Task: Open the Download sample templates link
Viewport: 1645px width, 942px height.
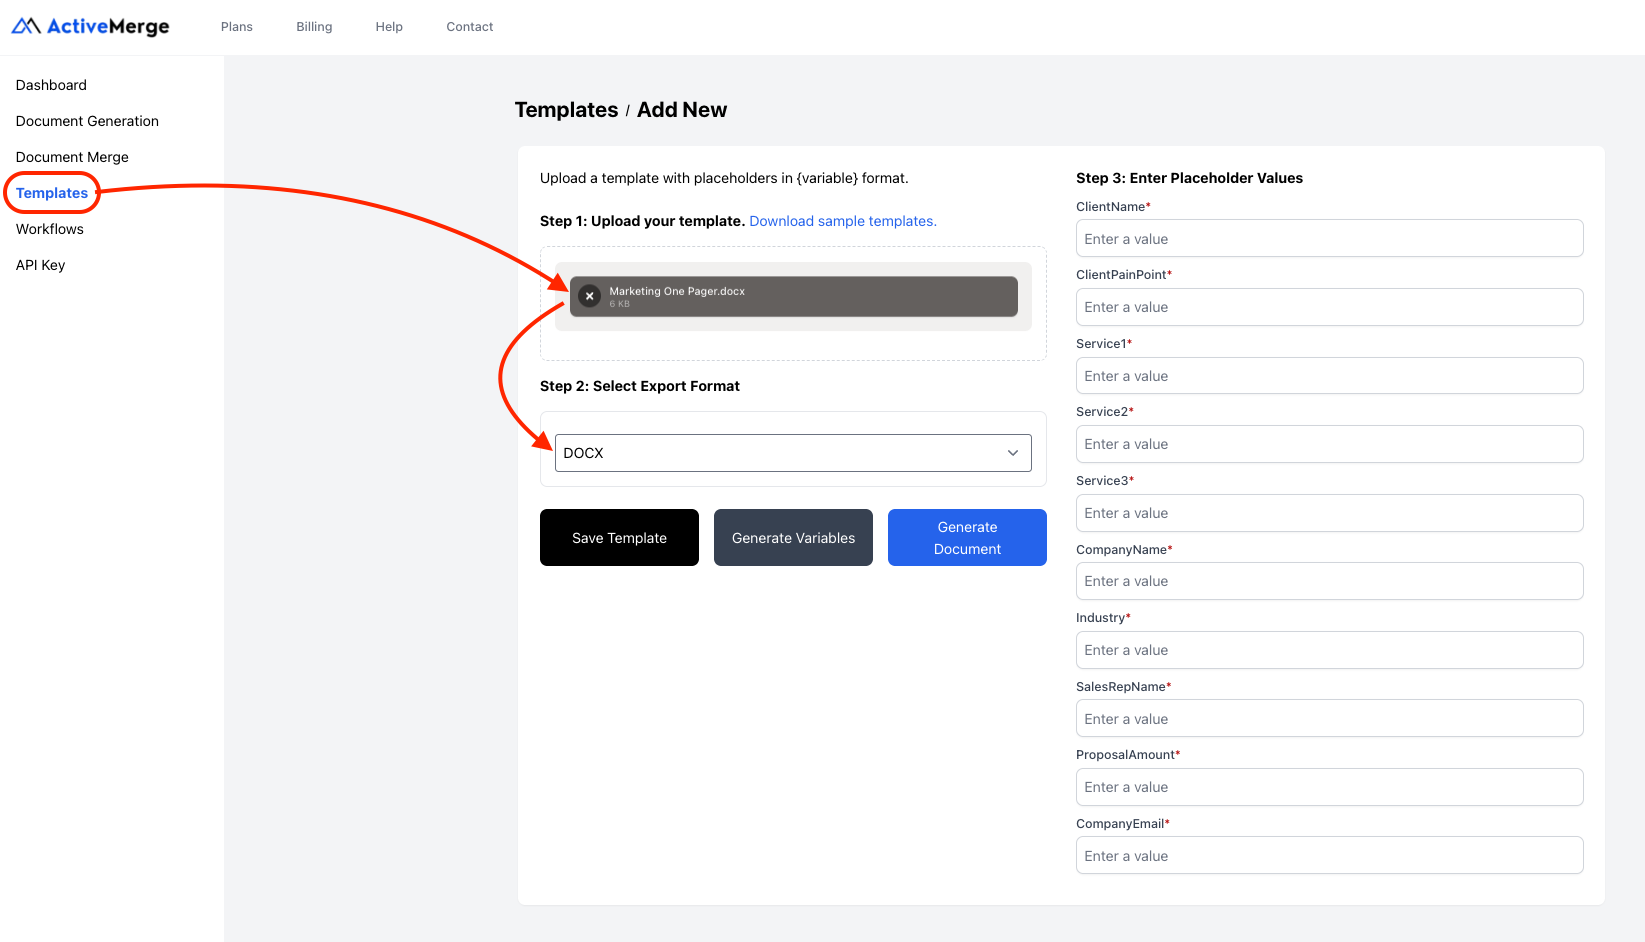Action: [x=842, y=221]
